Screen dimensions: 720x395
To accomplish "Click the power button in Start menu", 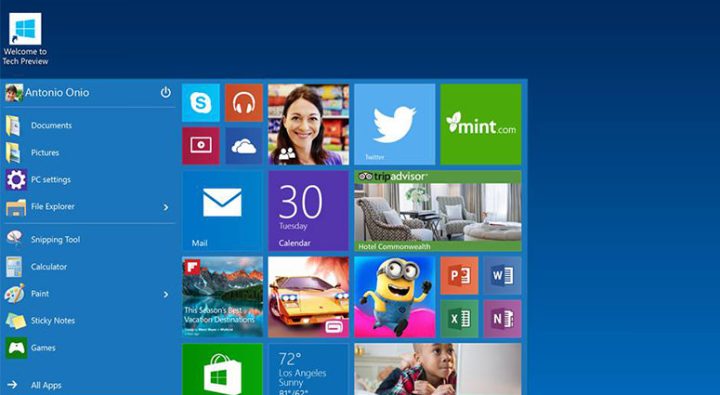I will point(166,92).
